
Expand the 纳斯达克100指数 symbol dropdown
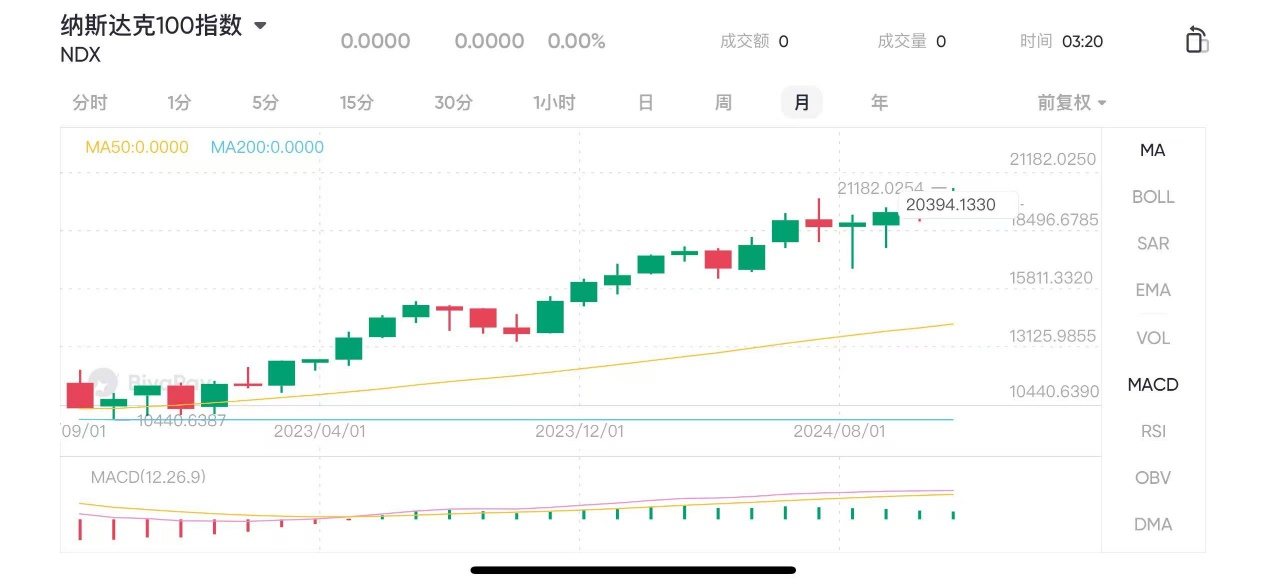260,26
